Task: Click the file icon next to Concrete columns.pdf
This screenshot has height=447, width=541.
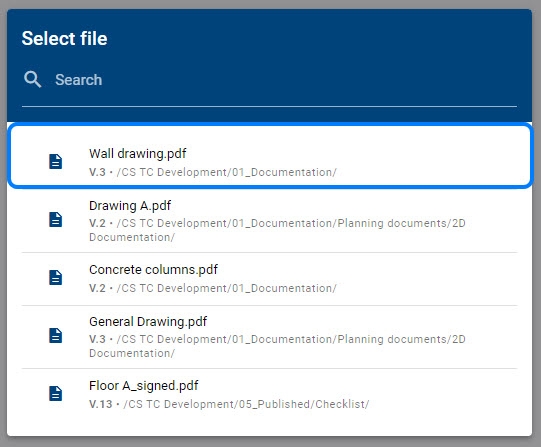Action: (x=56, y=277)
